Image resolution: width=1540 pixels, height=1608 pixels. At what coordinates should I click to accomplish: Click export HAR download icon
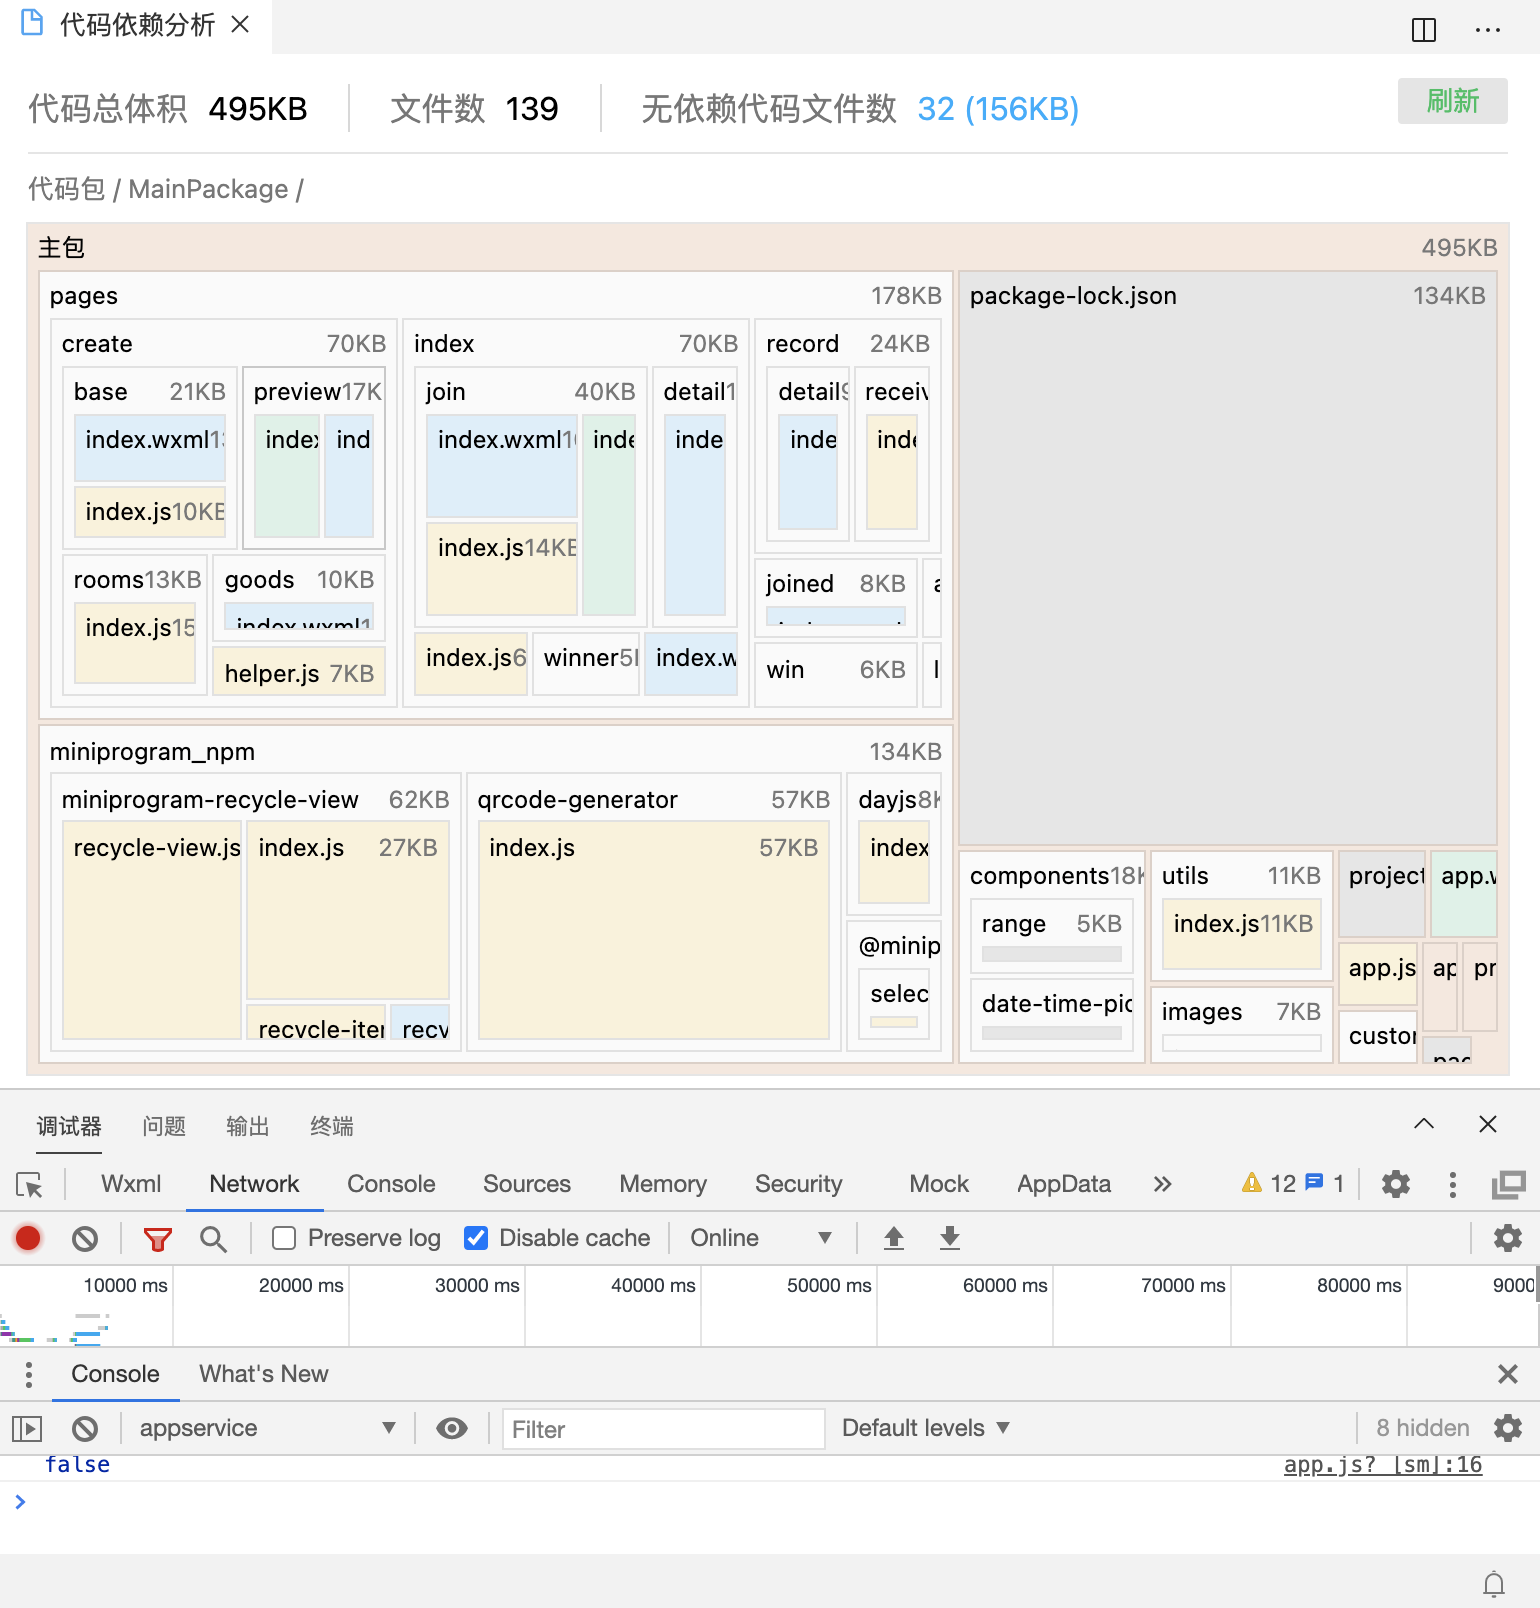[950, 1239]
